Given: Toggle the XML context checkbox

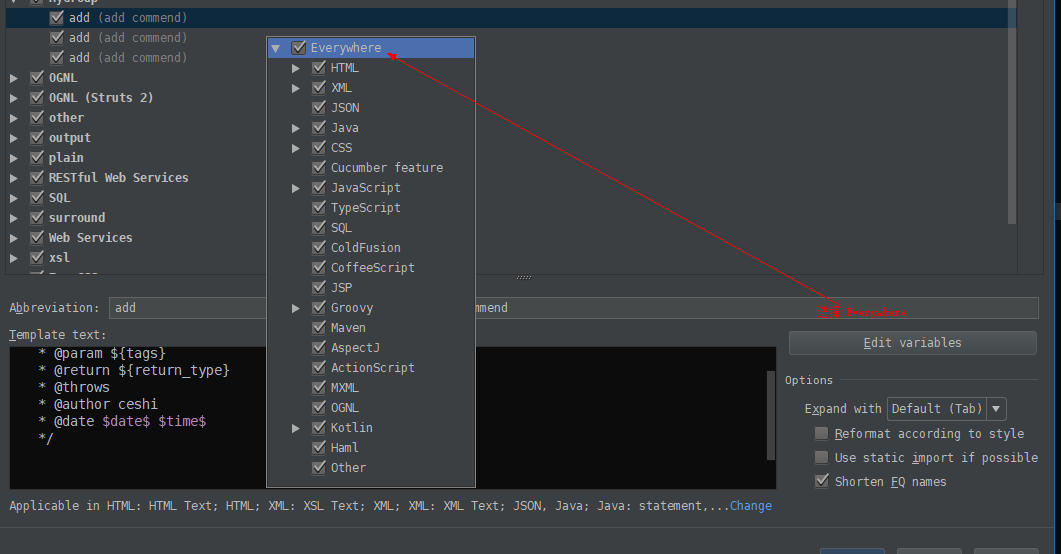Looking at the screenshot, I should [319, 88].
